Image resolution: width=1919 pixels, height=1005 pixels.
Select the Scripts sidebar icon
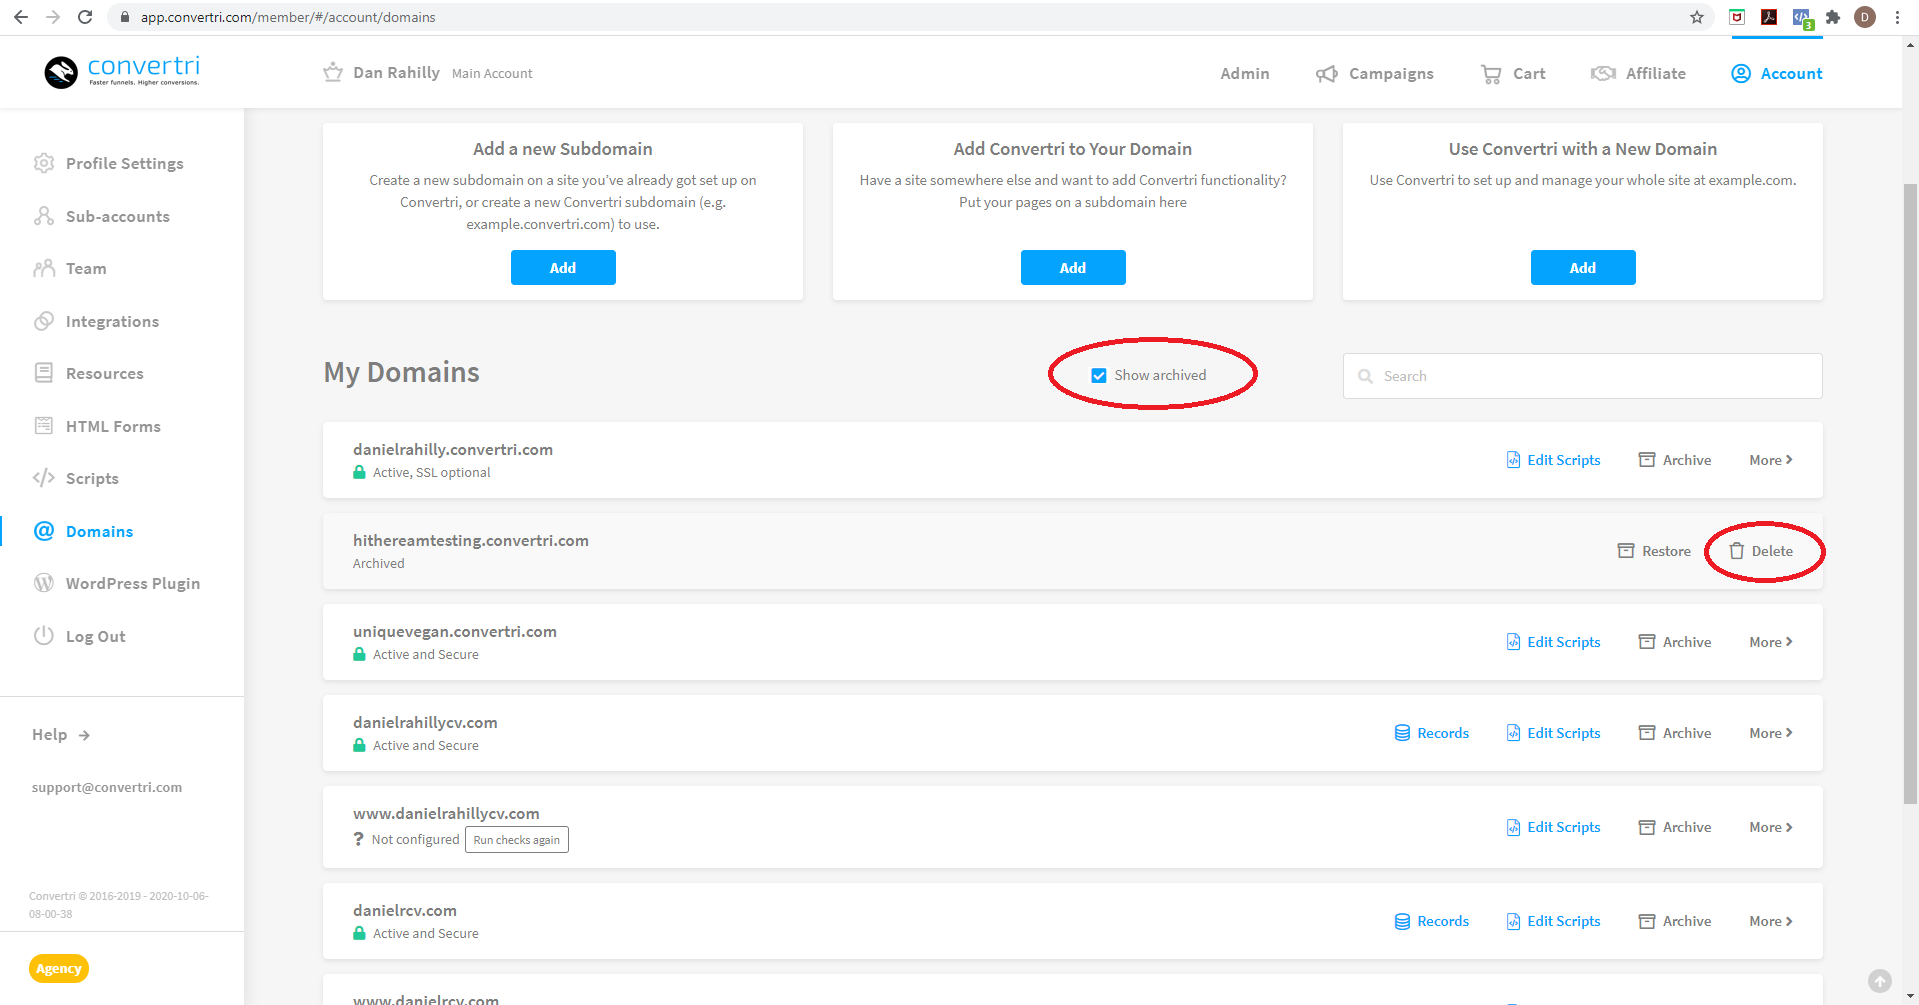point(44,478)
